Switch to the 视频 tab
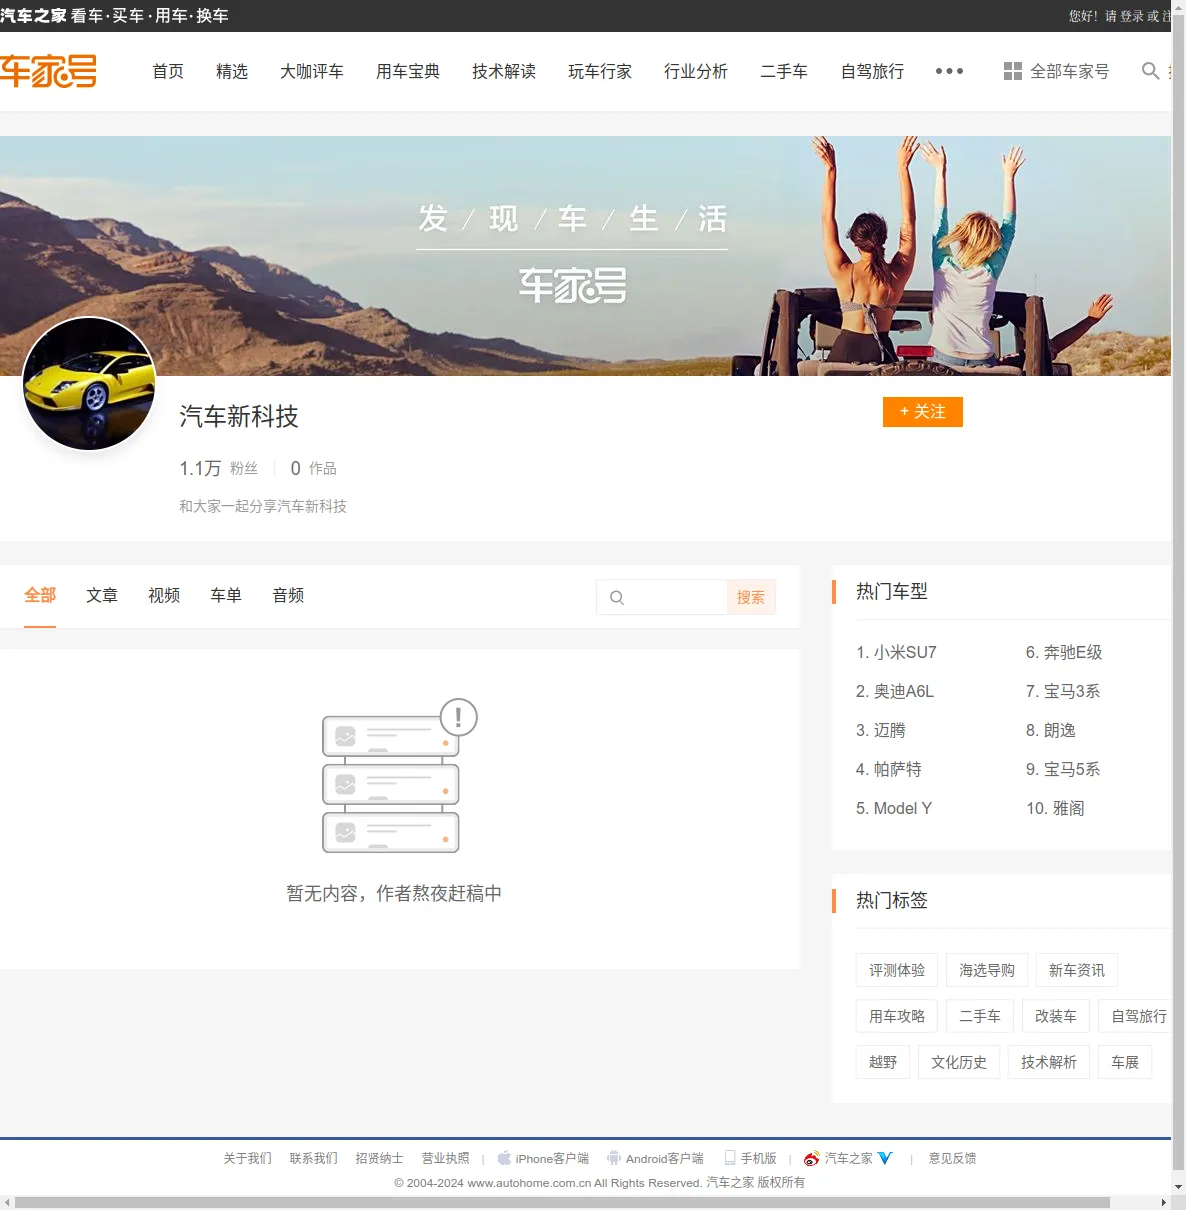The height and width of the screenshot is (1210, 1186). [x=164, y=595]
